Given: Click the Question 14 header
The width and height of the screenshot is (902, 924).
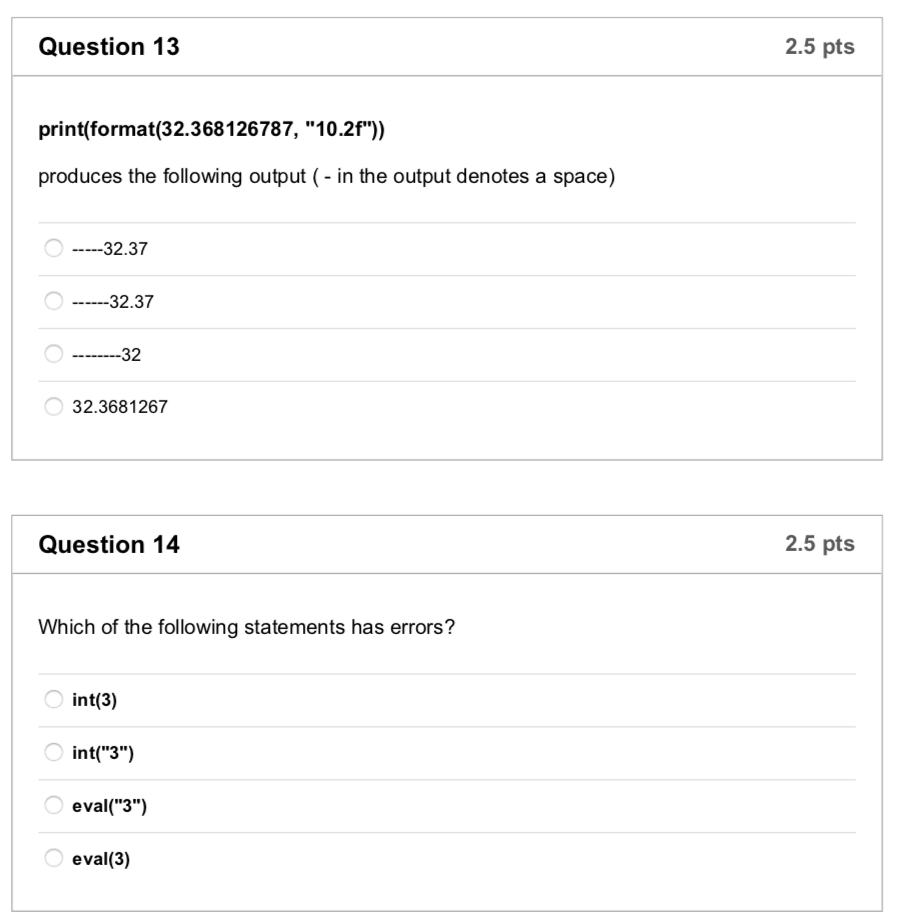Looking at the screenshot, I should click(97, 545).
